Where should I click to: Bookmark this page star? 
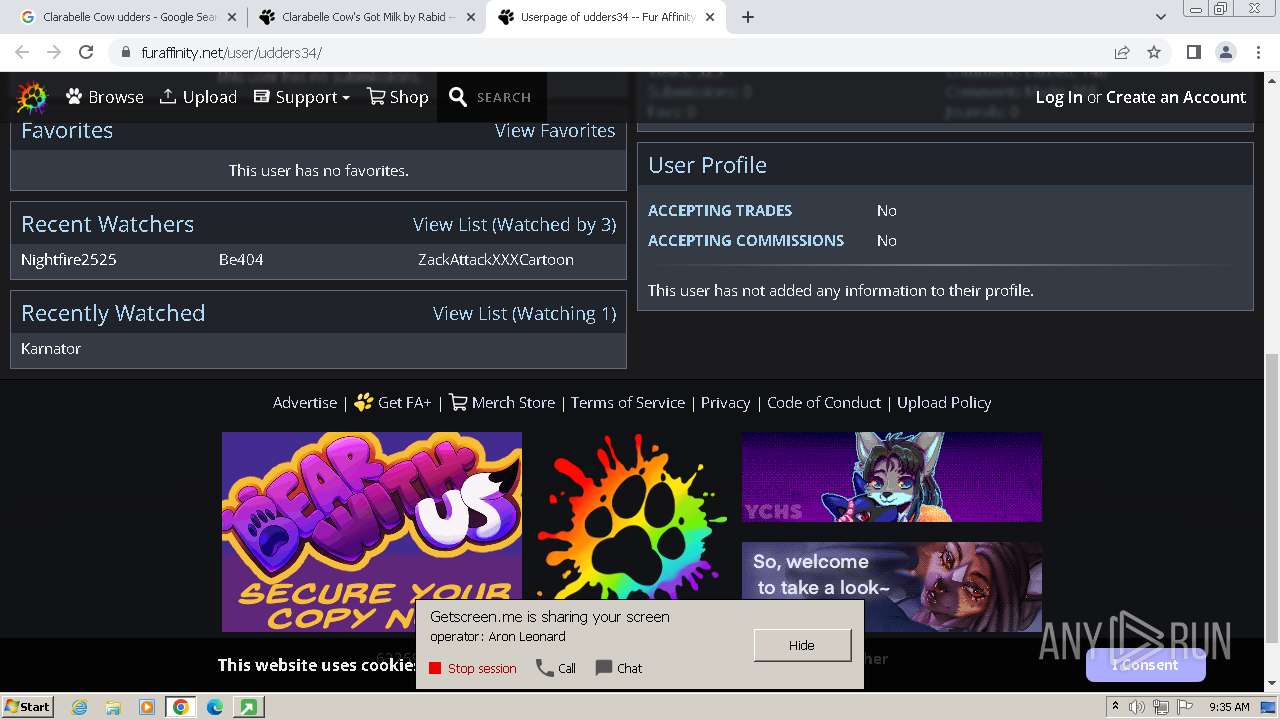pyautogui.click(x=1154, y=52)
